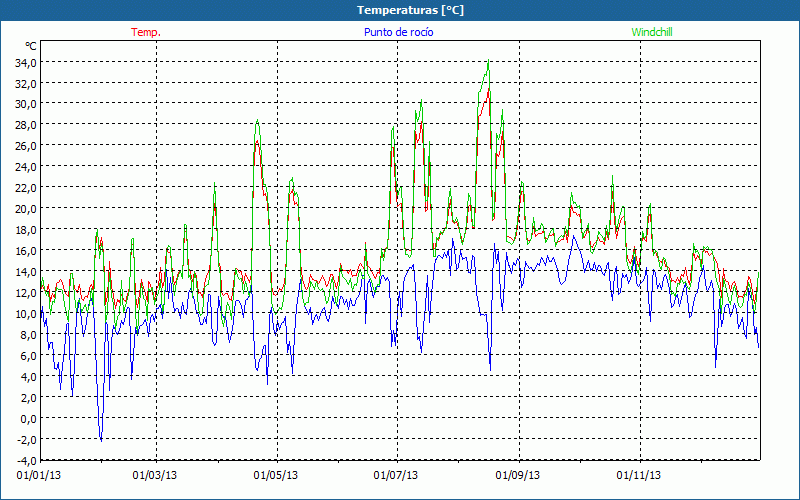Image resolution: width=800 pixels, height=500 pixels.
Task: Select the green Windchill legend label
Action: point(652,32)
